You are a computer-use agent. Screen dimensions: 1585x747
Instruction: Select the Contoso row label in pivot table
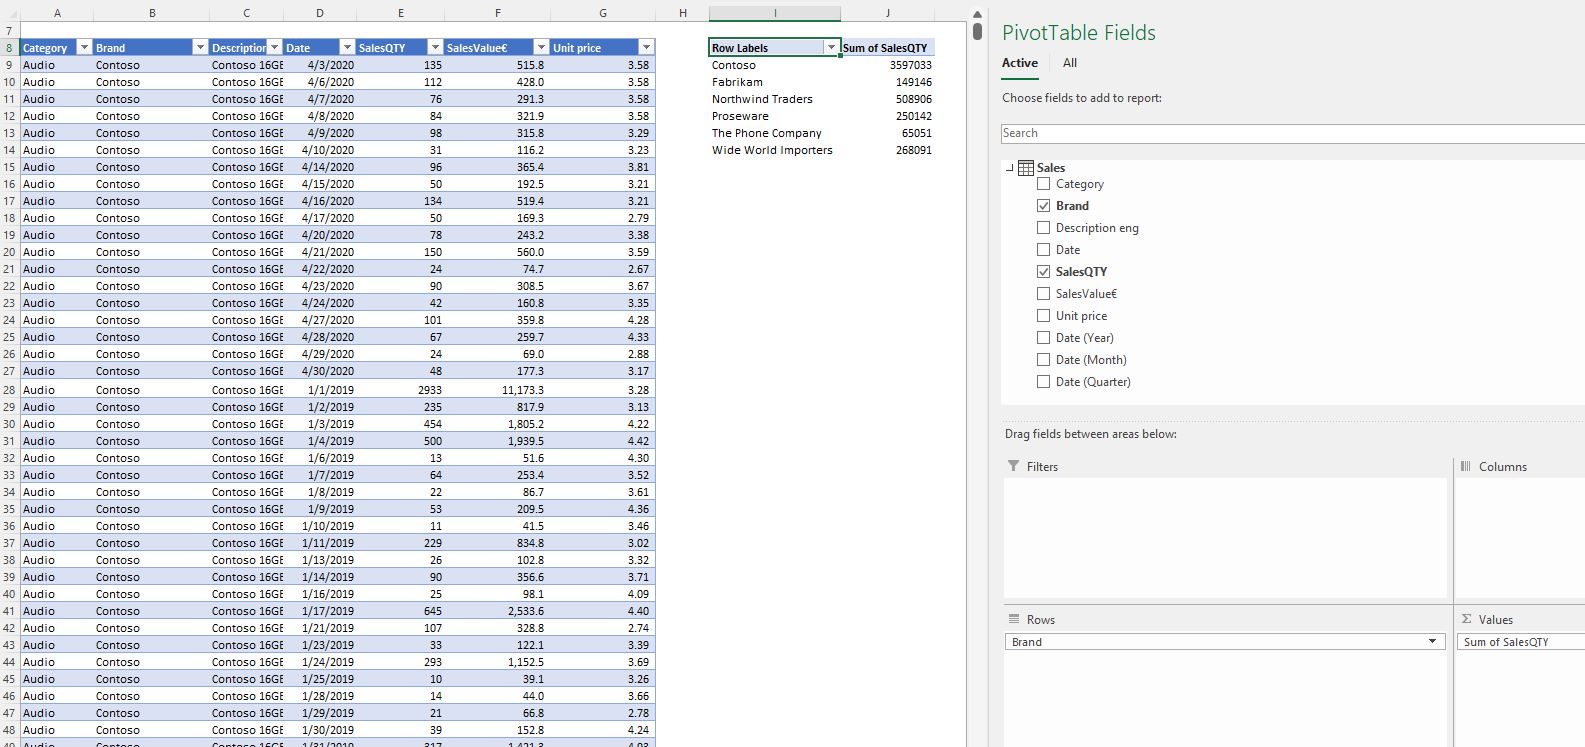click(x=734, y=65)
